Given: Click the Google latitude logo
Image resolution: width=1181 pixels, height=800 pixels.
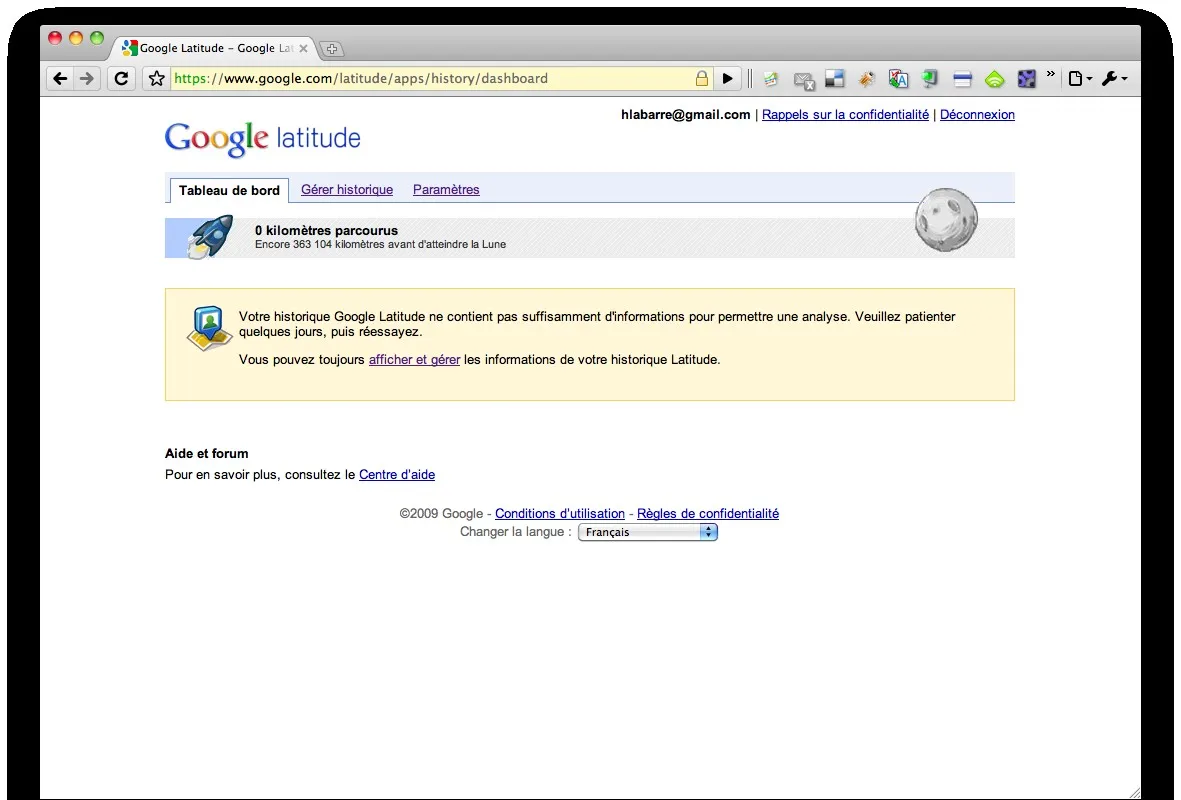Looking at the screenshot, I should click(262, 139).
